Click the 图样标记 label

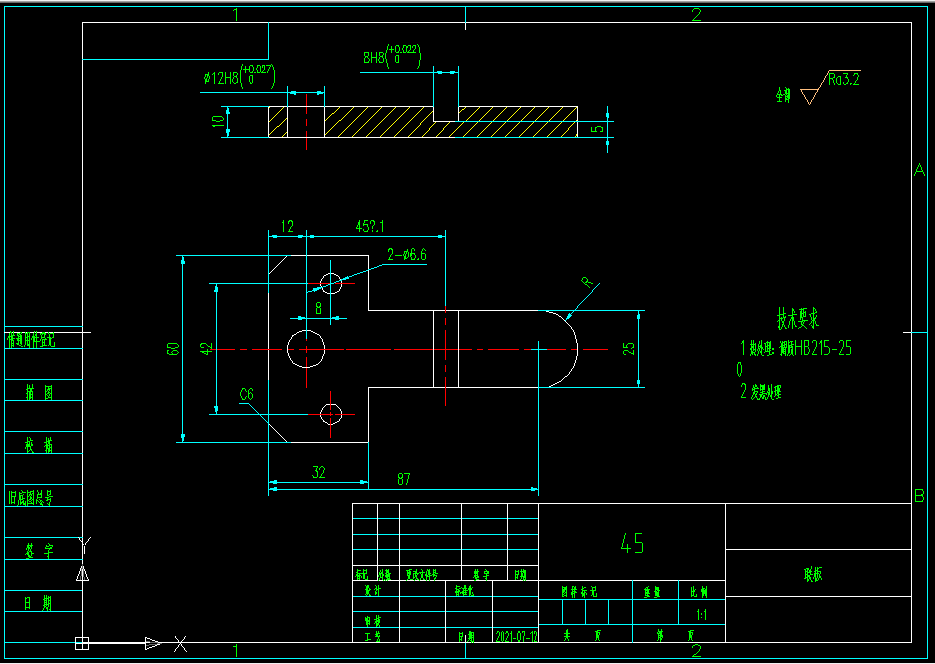coord(579,591)
